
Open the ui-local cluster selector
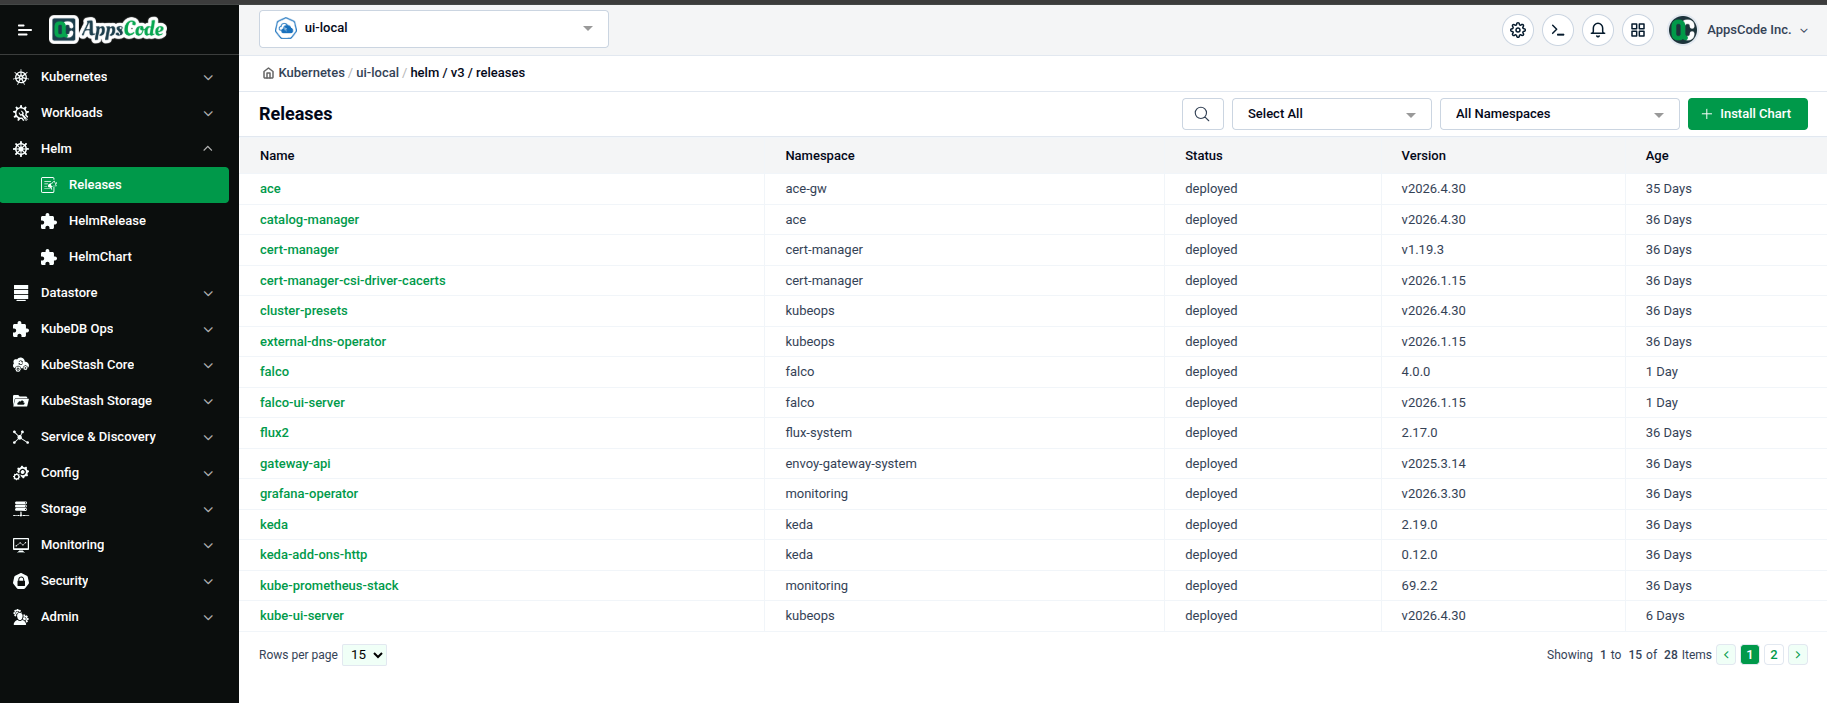[434, 29]
